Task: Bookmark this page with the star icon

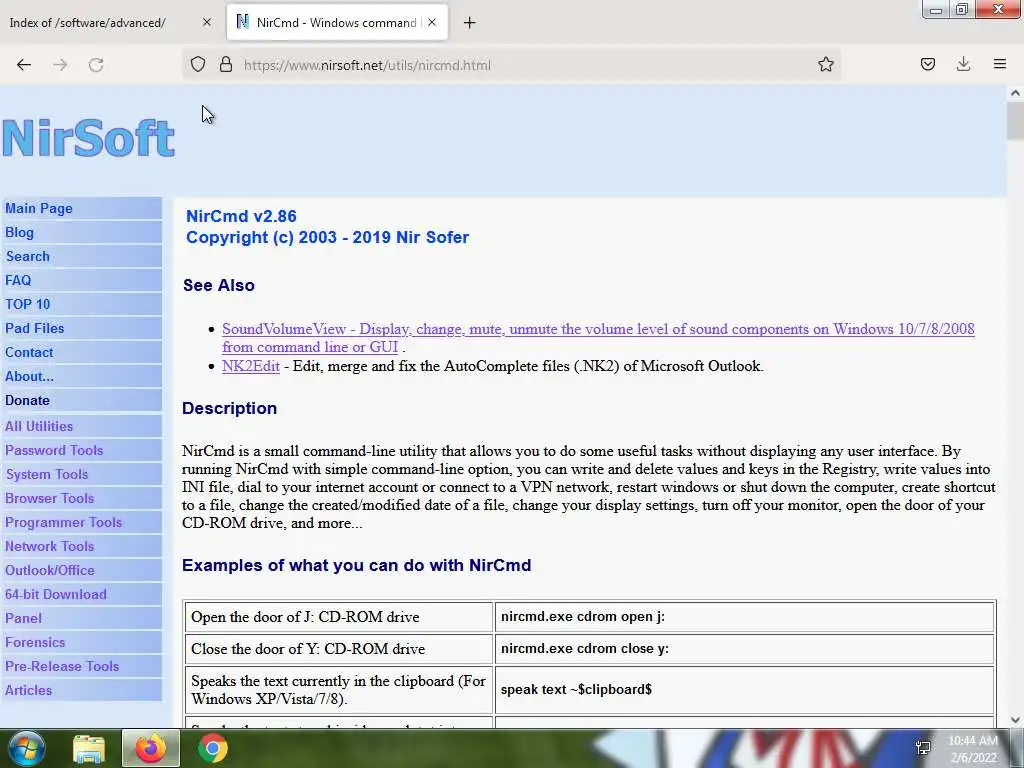Action: [825, 64]
